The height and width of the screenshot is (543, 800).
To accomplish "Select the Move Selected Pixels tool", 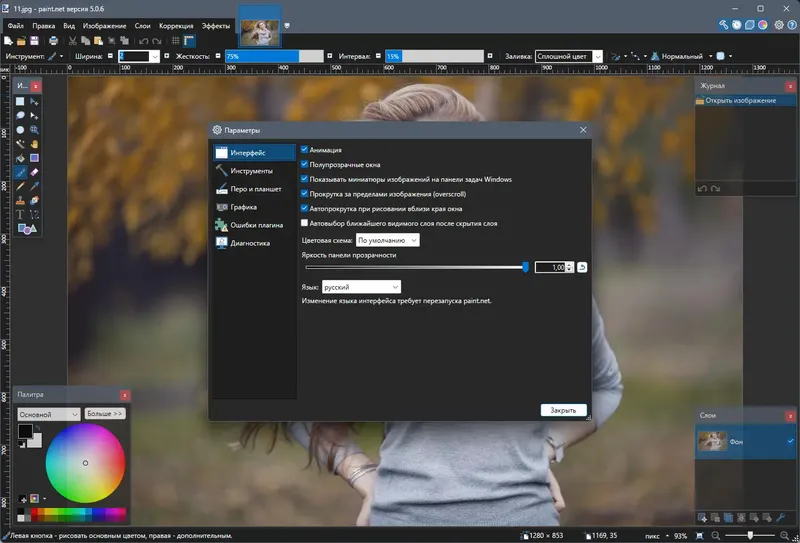I will (34, 102).
